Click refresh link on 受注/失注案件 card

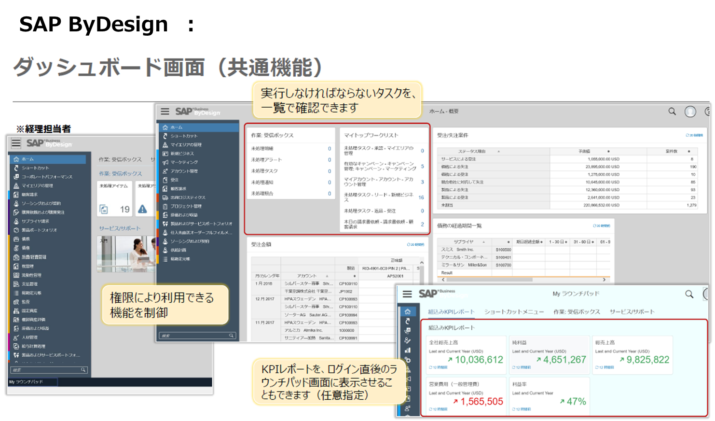(x=694, y=135)
